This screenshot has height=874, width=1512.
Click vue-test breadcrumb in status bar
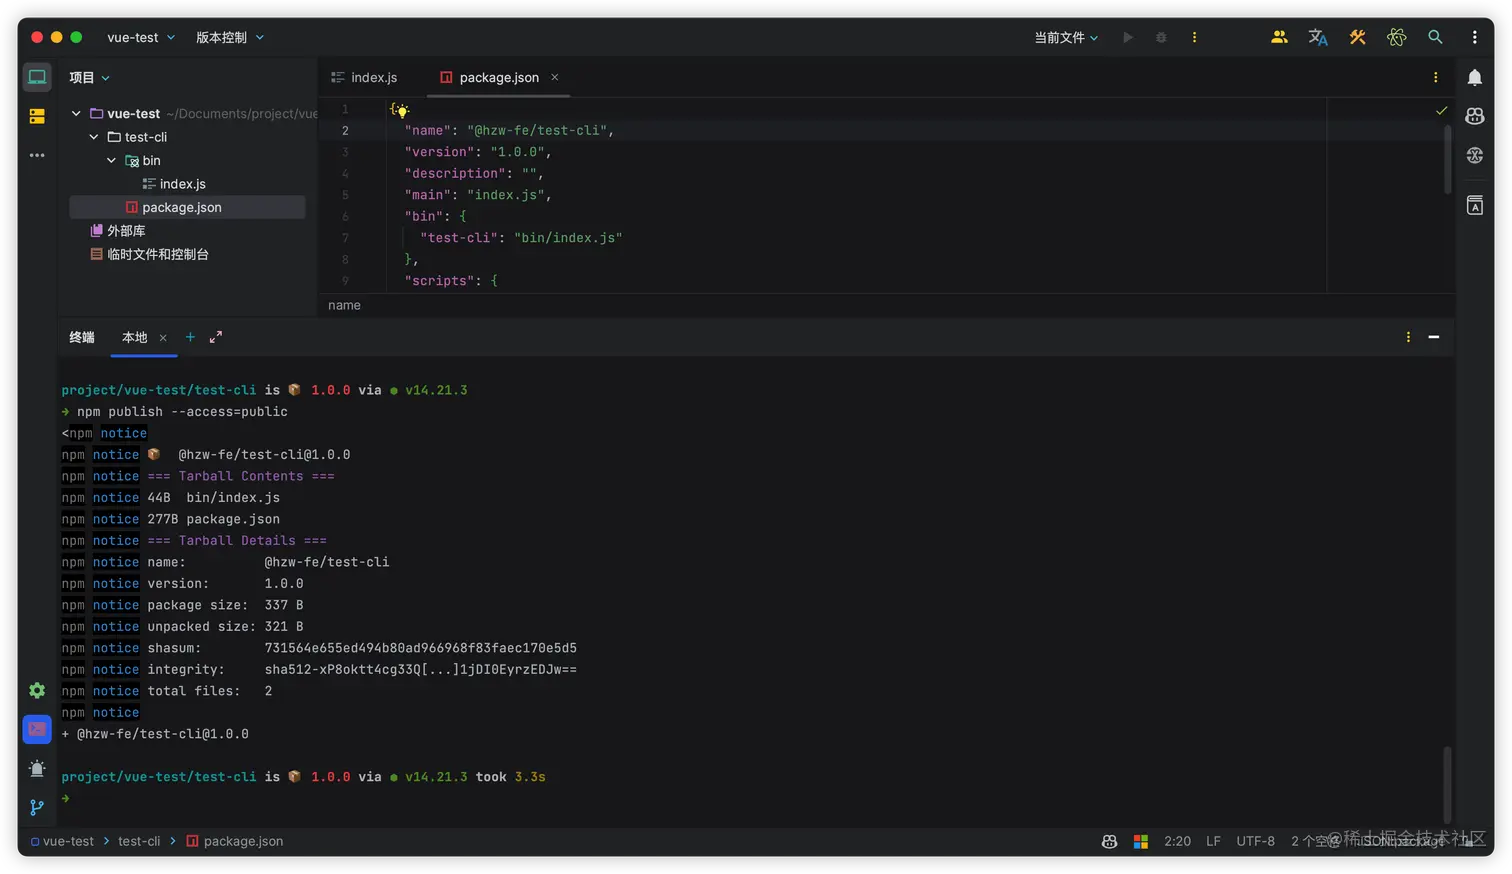[x=62, y=841]
